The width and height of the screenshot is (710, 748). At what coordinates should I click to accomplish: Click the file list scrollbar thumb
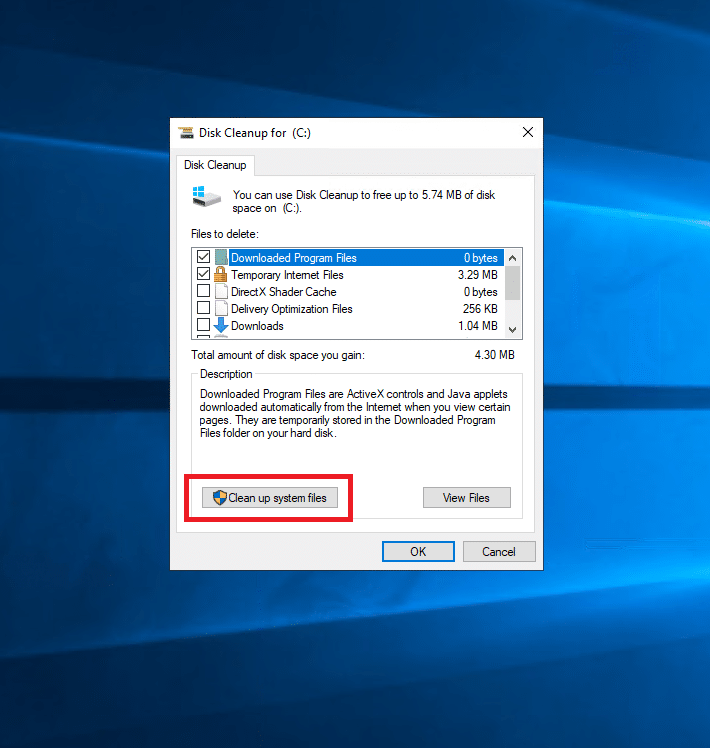tap(513, 282)
